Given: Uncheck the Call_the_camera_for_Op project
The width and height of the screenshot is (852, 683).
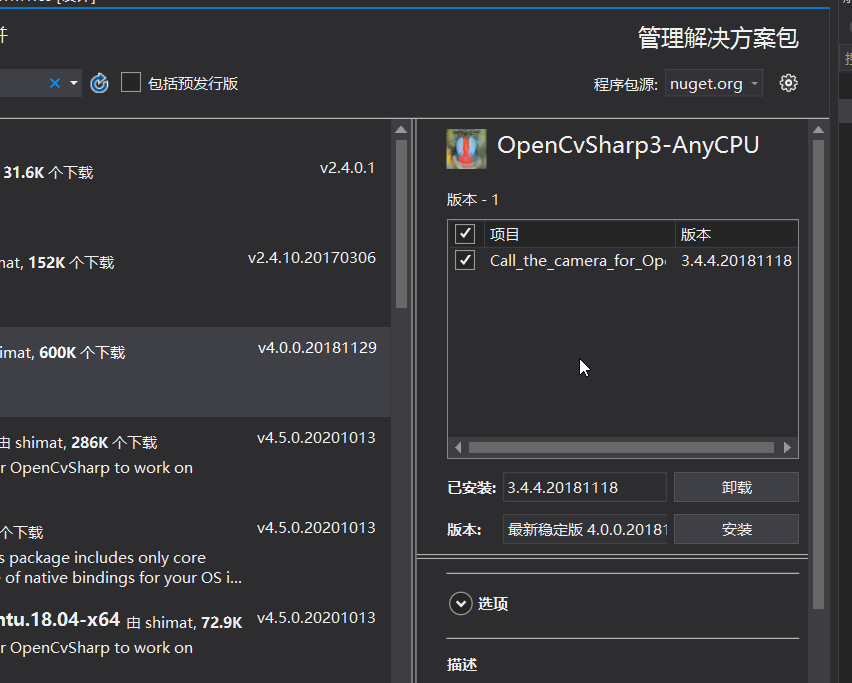Looking at the screenshot, I should tap(466, 260).
